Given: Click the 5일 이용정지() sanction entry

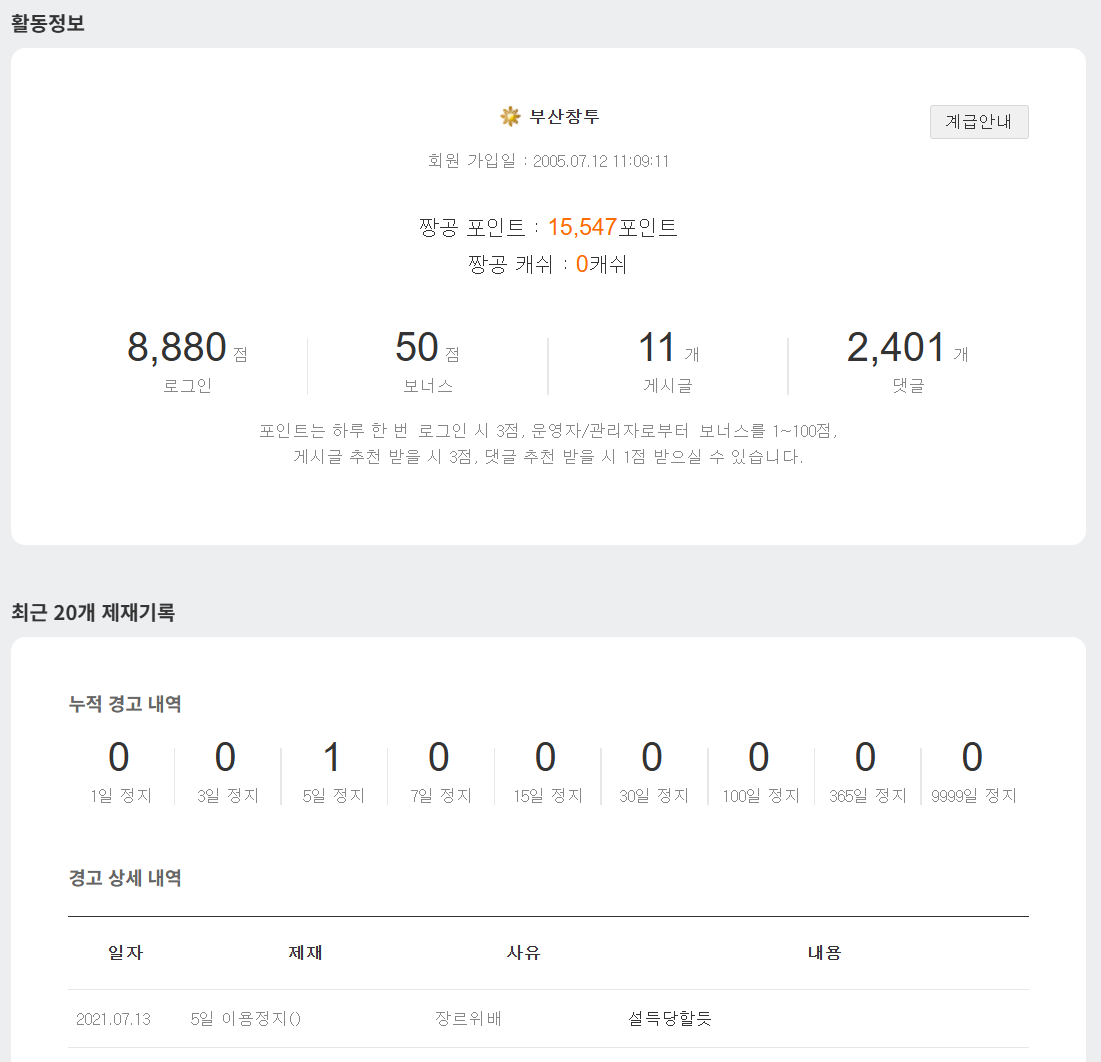Looking at the screenshot, I should [246, 1019].
